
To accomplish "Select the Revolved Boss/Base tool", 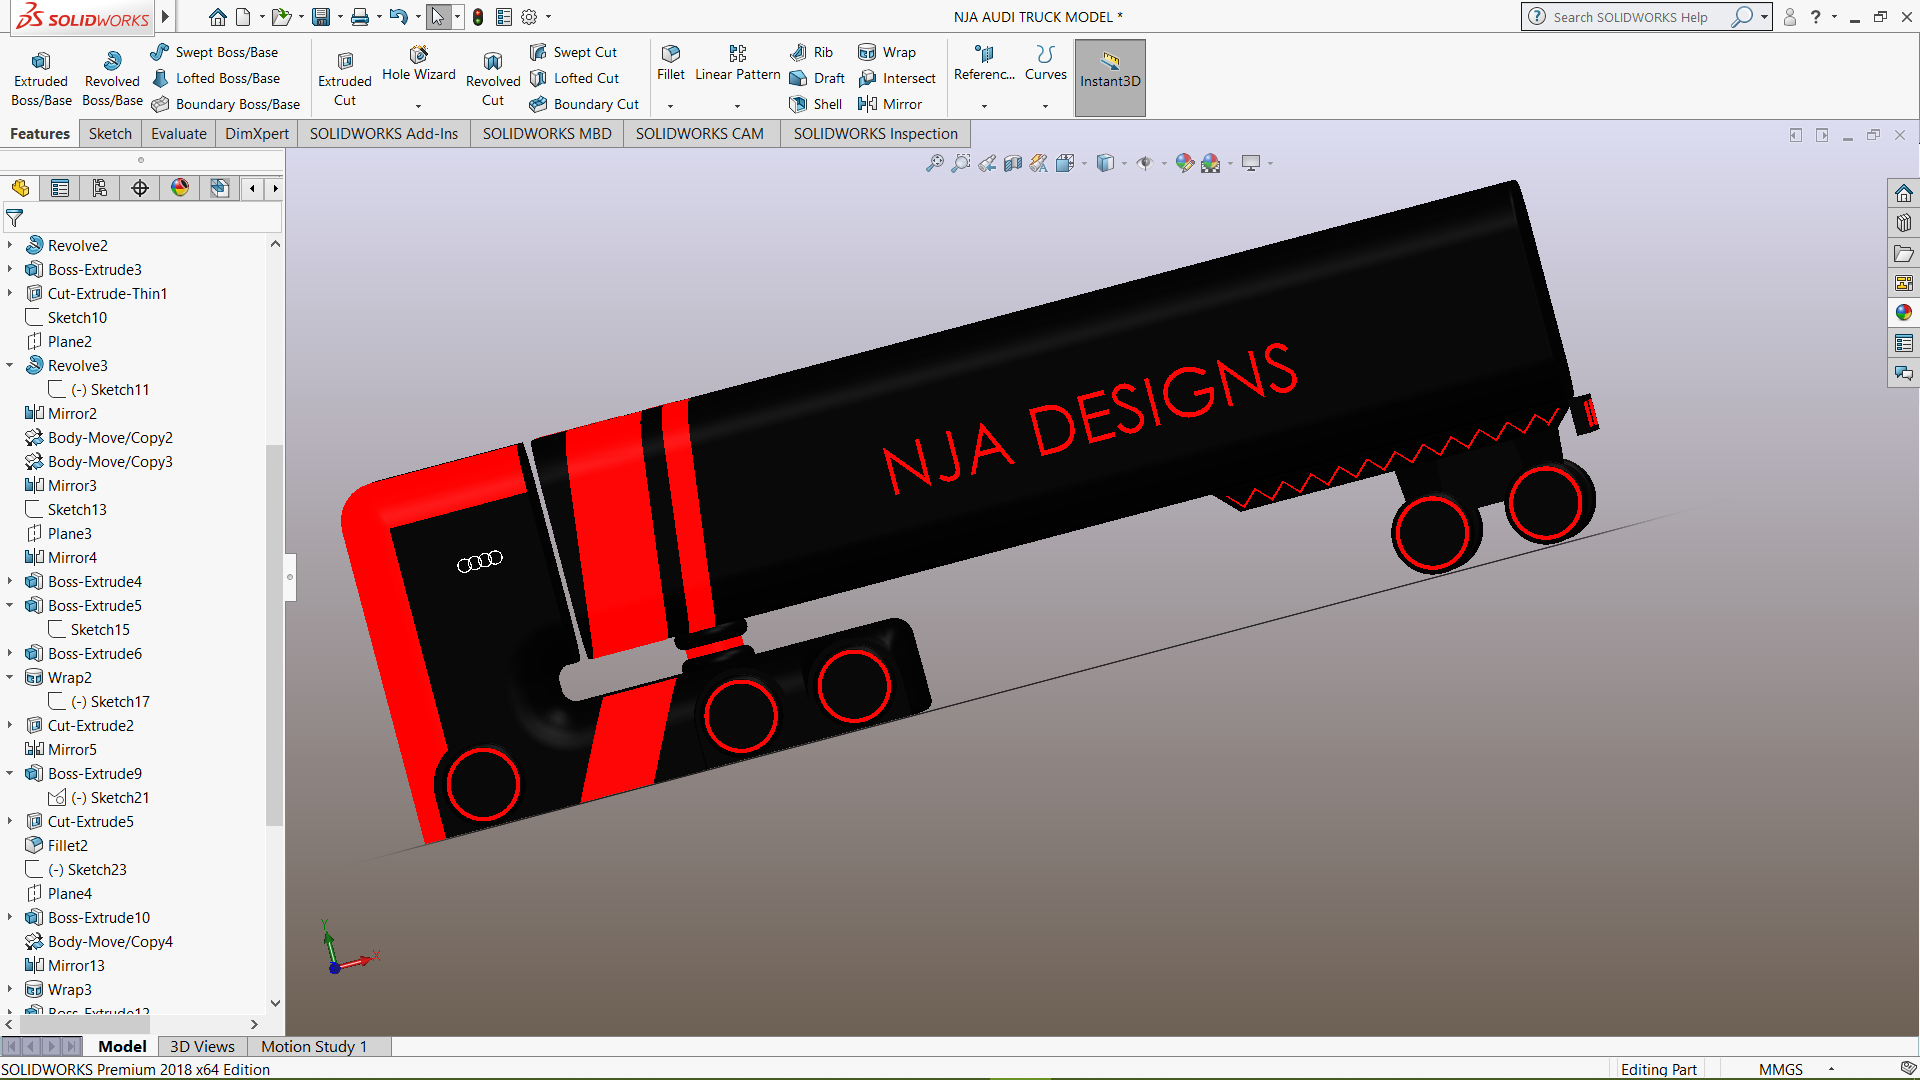I will click(x=112, y=79).
